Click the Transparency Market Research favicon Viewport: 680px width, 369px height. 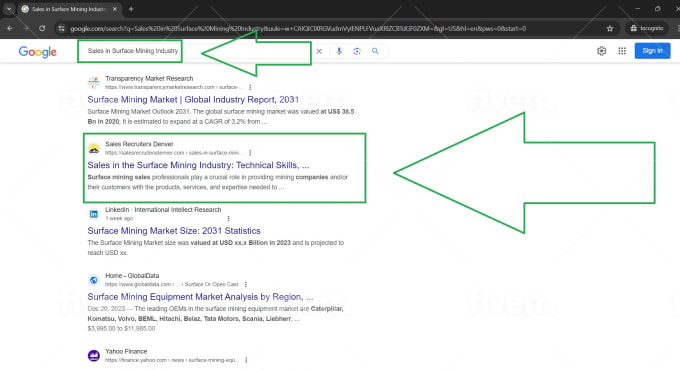[x=94, y=82]
